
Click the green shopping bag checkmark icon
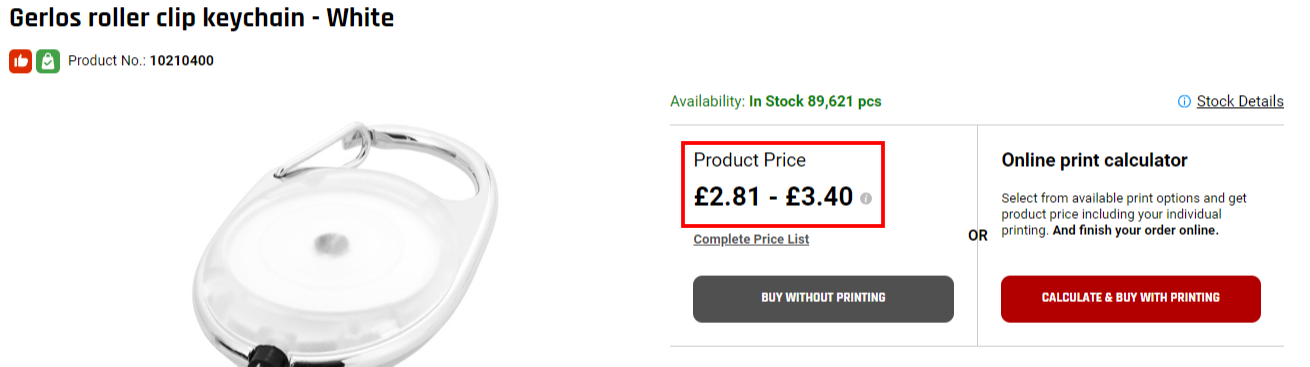tap(48, 61)
